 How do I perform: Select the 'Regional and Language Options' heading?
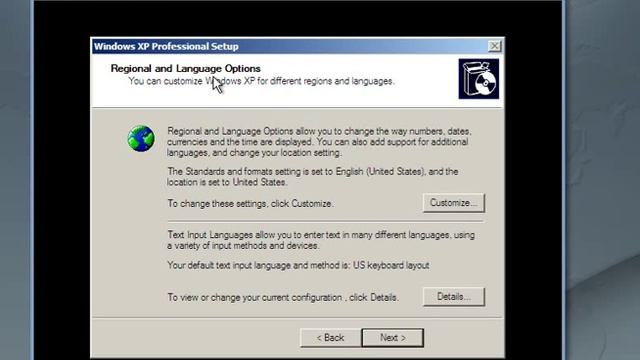(185, 68)
